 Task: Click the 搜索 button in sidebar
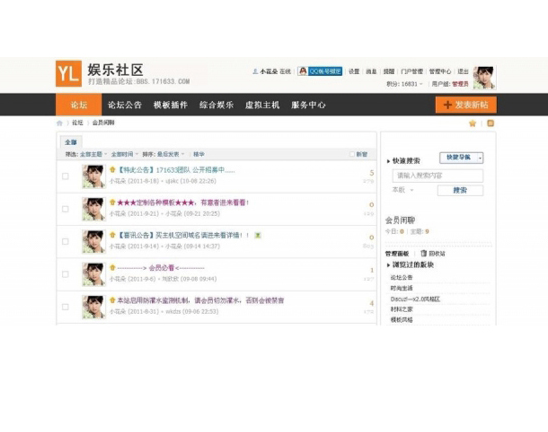tap(460, 190)
